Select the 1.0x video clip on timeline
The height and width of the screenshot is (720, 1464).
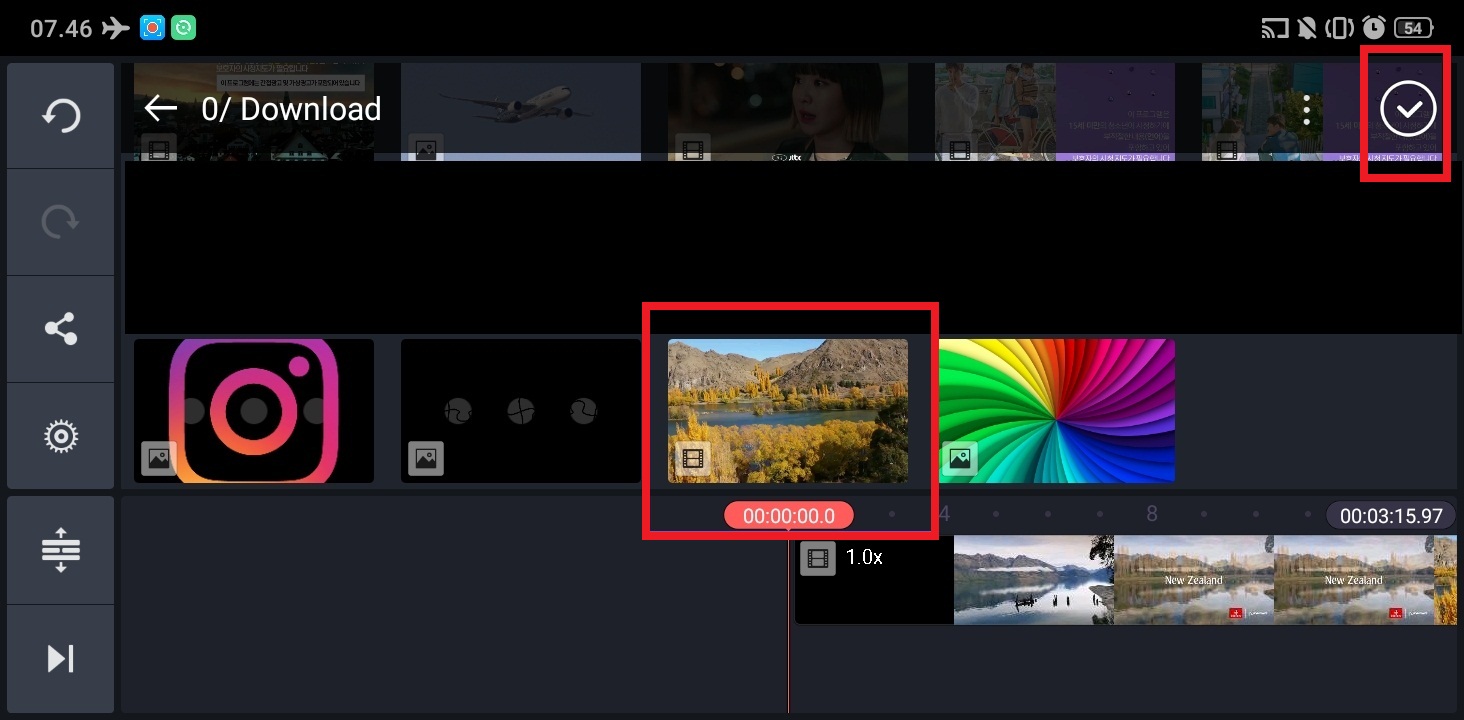click(1126, 580)
